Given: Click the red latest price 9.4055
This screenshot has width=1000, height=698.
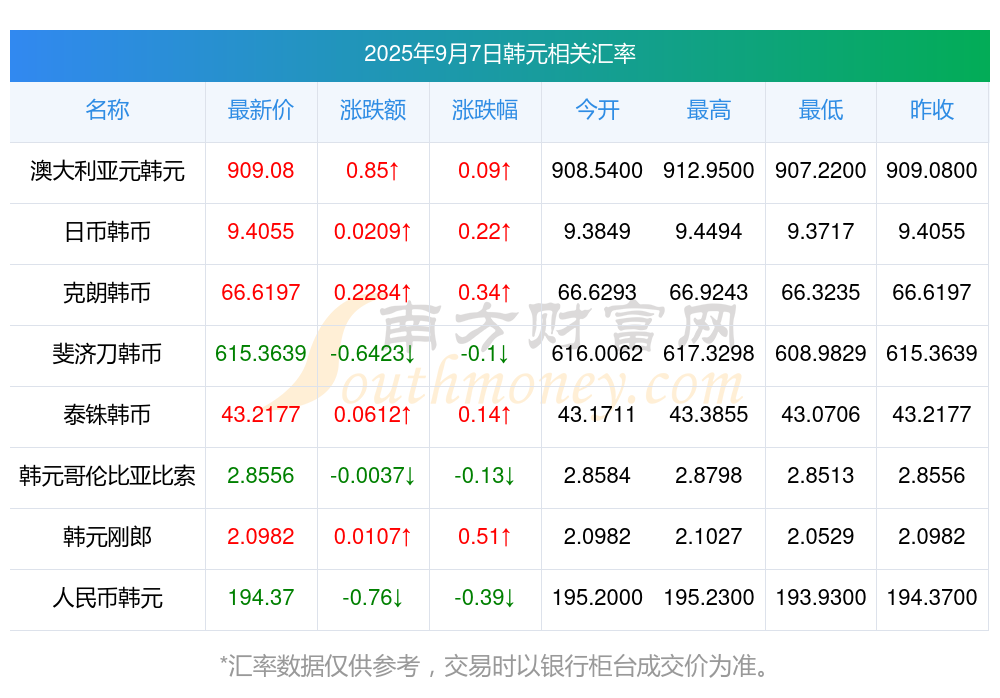Looking at the screenshot, I should point(261,232).
